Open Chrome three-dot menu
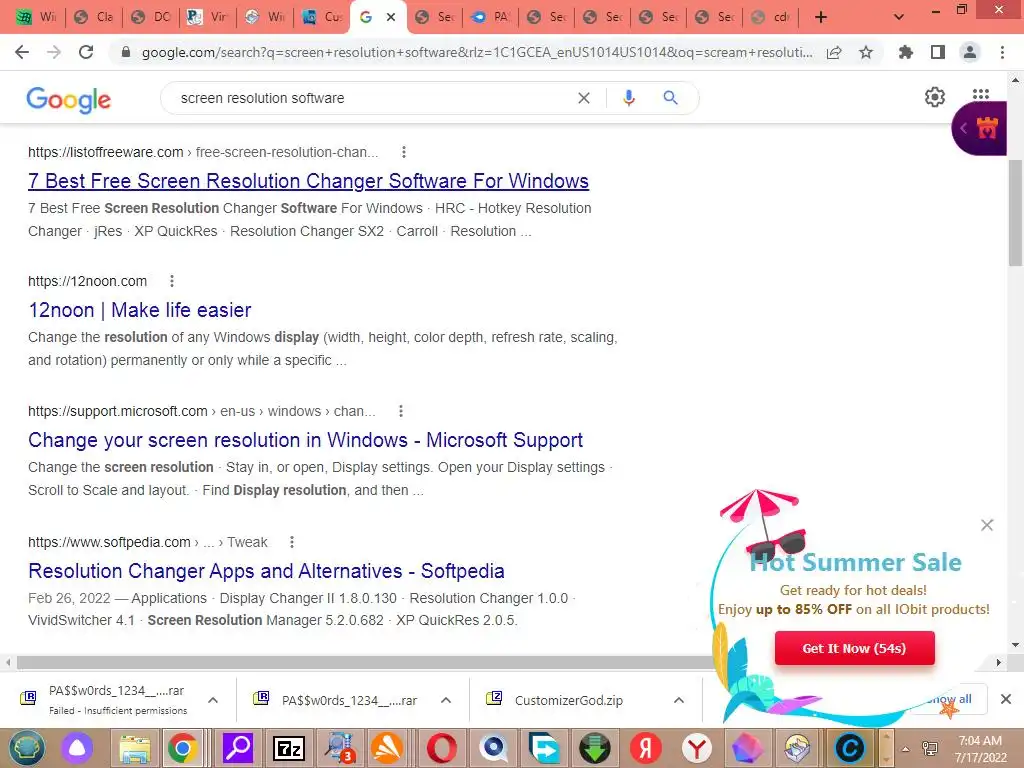Viewport: 1024px width, 768px height. click(x=1002, y=52)
